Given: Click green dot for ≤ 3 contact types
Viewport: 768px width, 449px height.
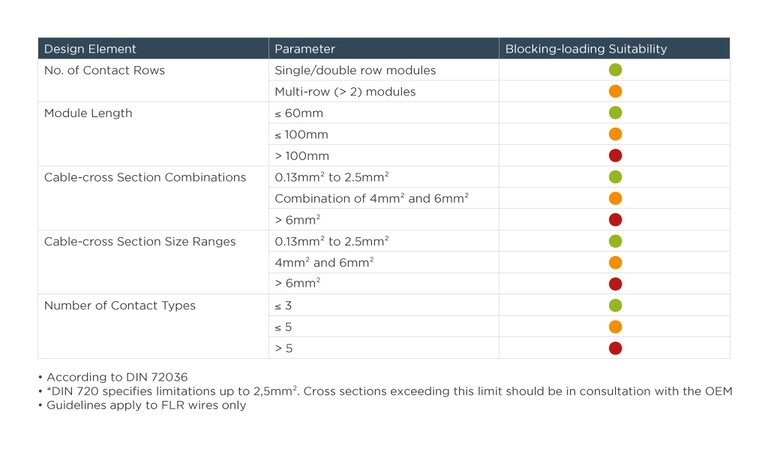Looking at the screenshot, I should click(615, 305).
